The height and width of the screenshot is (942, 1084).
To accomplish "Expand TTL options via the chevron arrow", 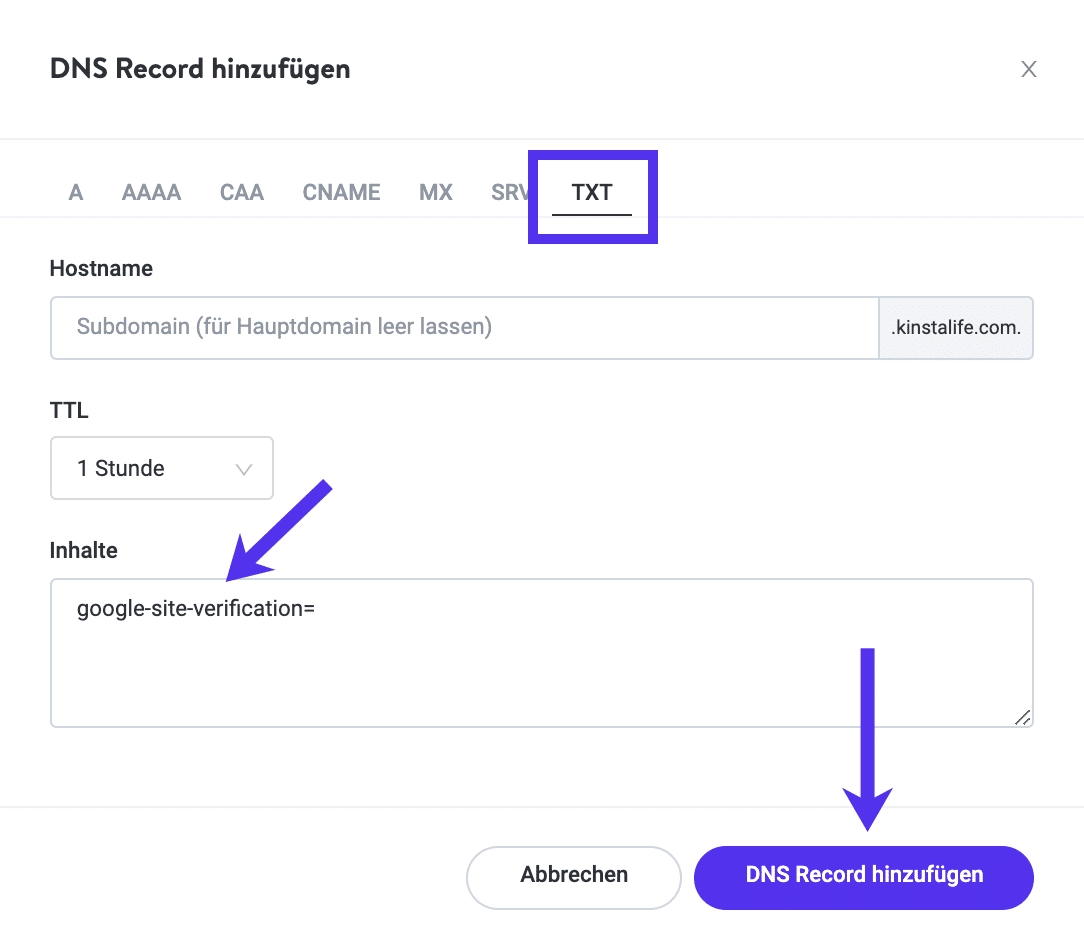I will click(243, 469).
